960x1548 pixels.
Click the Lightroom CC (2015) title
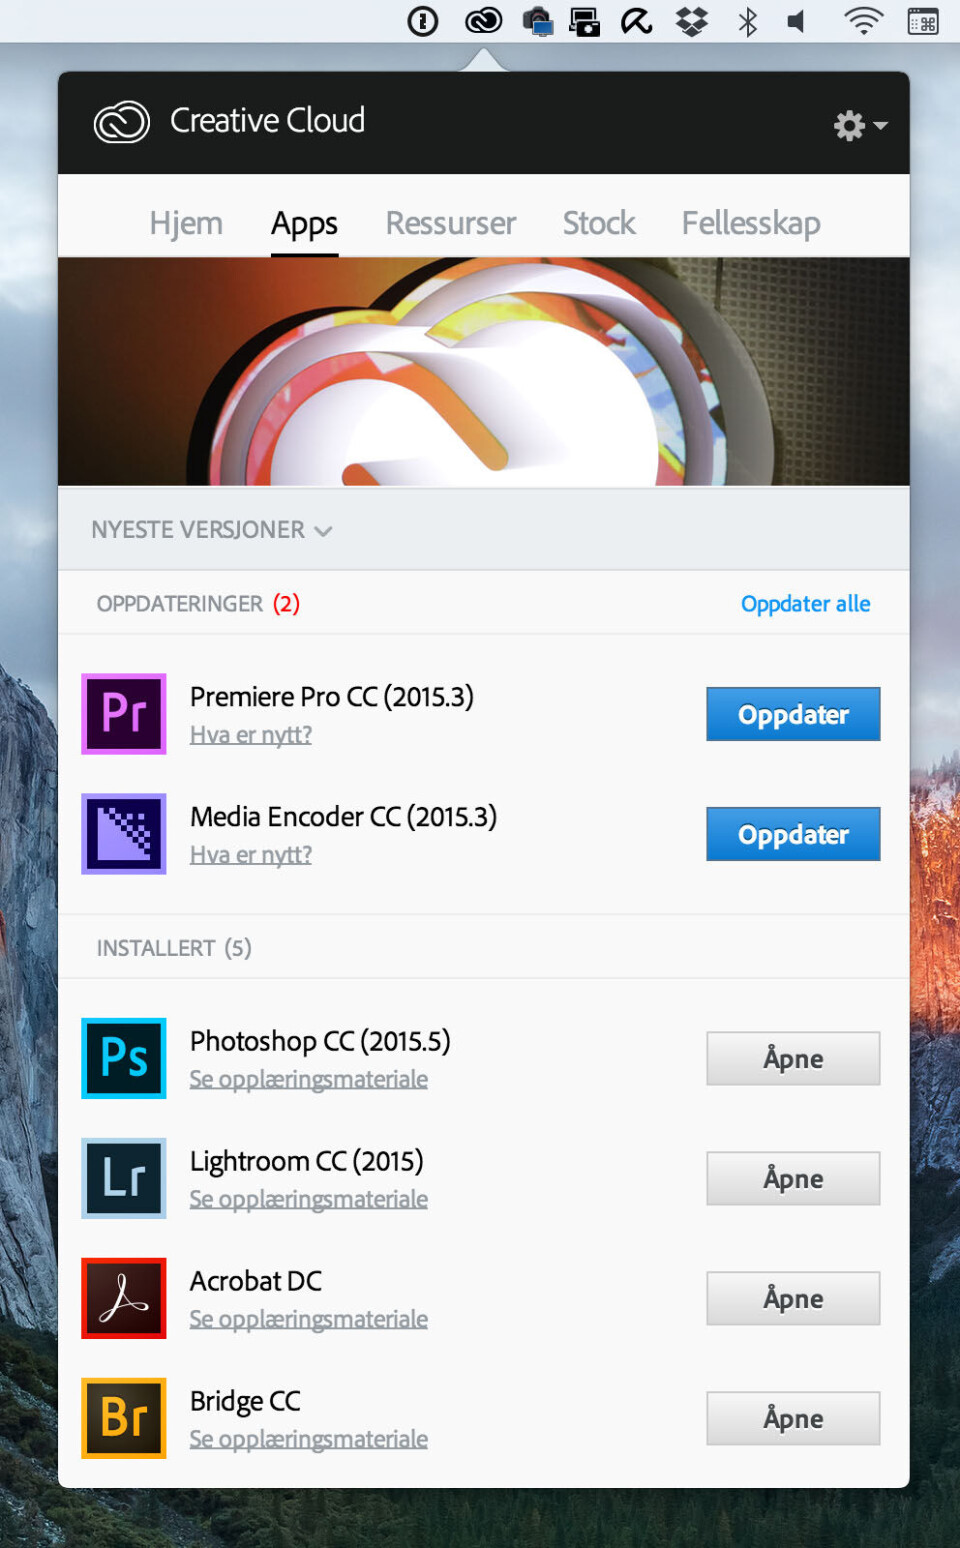(307, 1161)
